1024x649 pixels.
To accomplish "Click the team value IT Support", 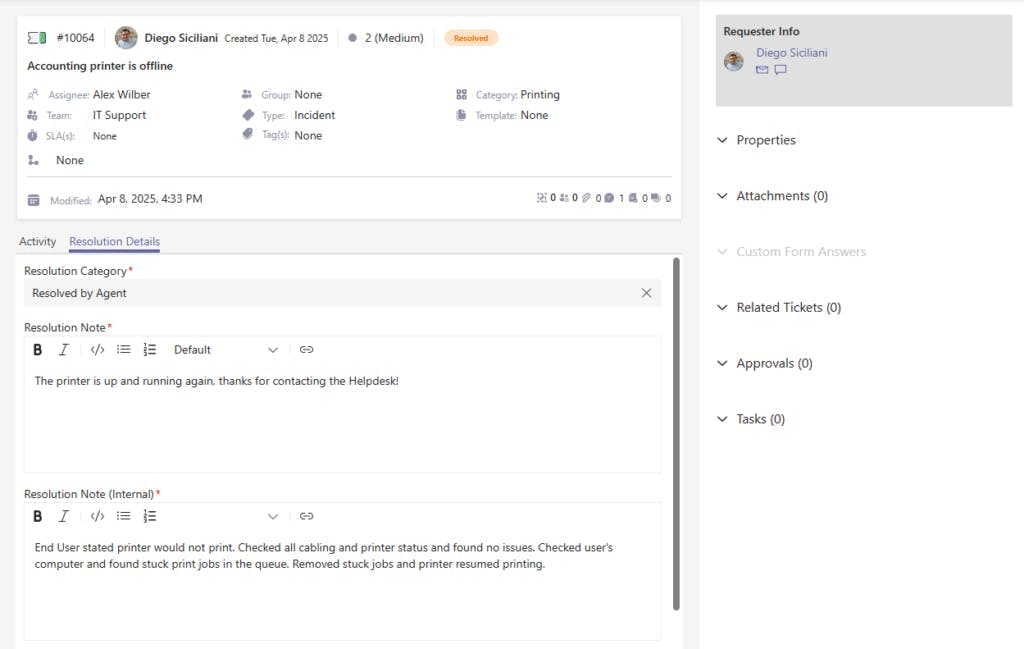I will click(x=120, y=115).
